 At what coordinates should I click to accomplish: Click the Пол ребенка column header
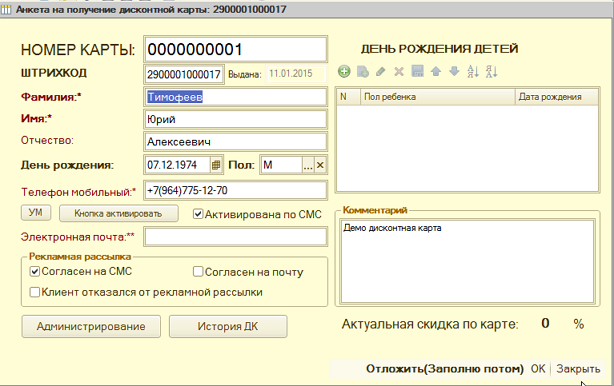tap(437, 97)
